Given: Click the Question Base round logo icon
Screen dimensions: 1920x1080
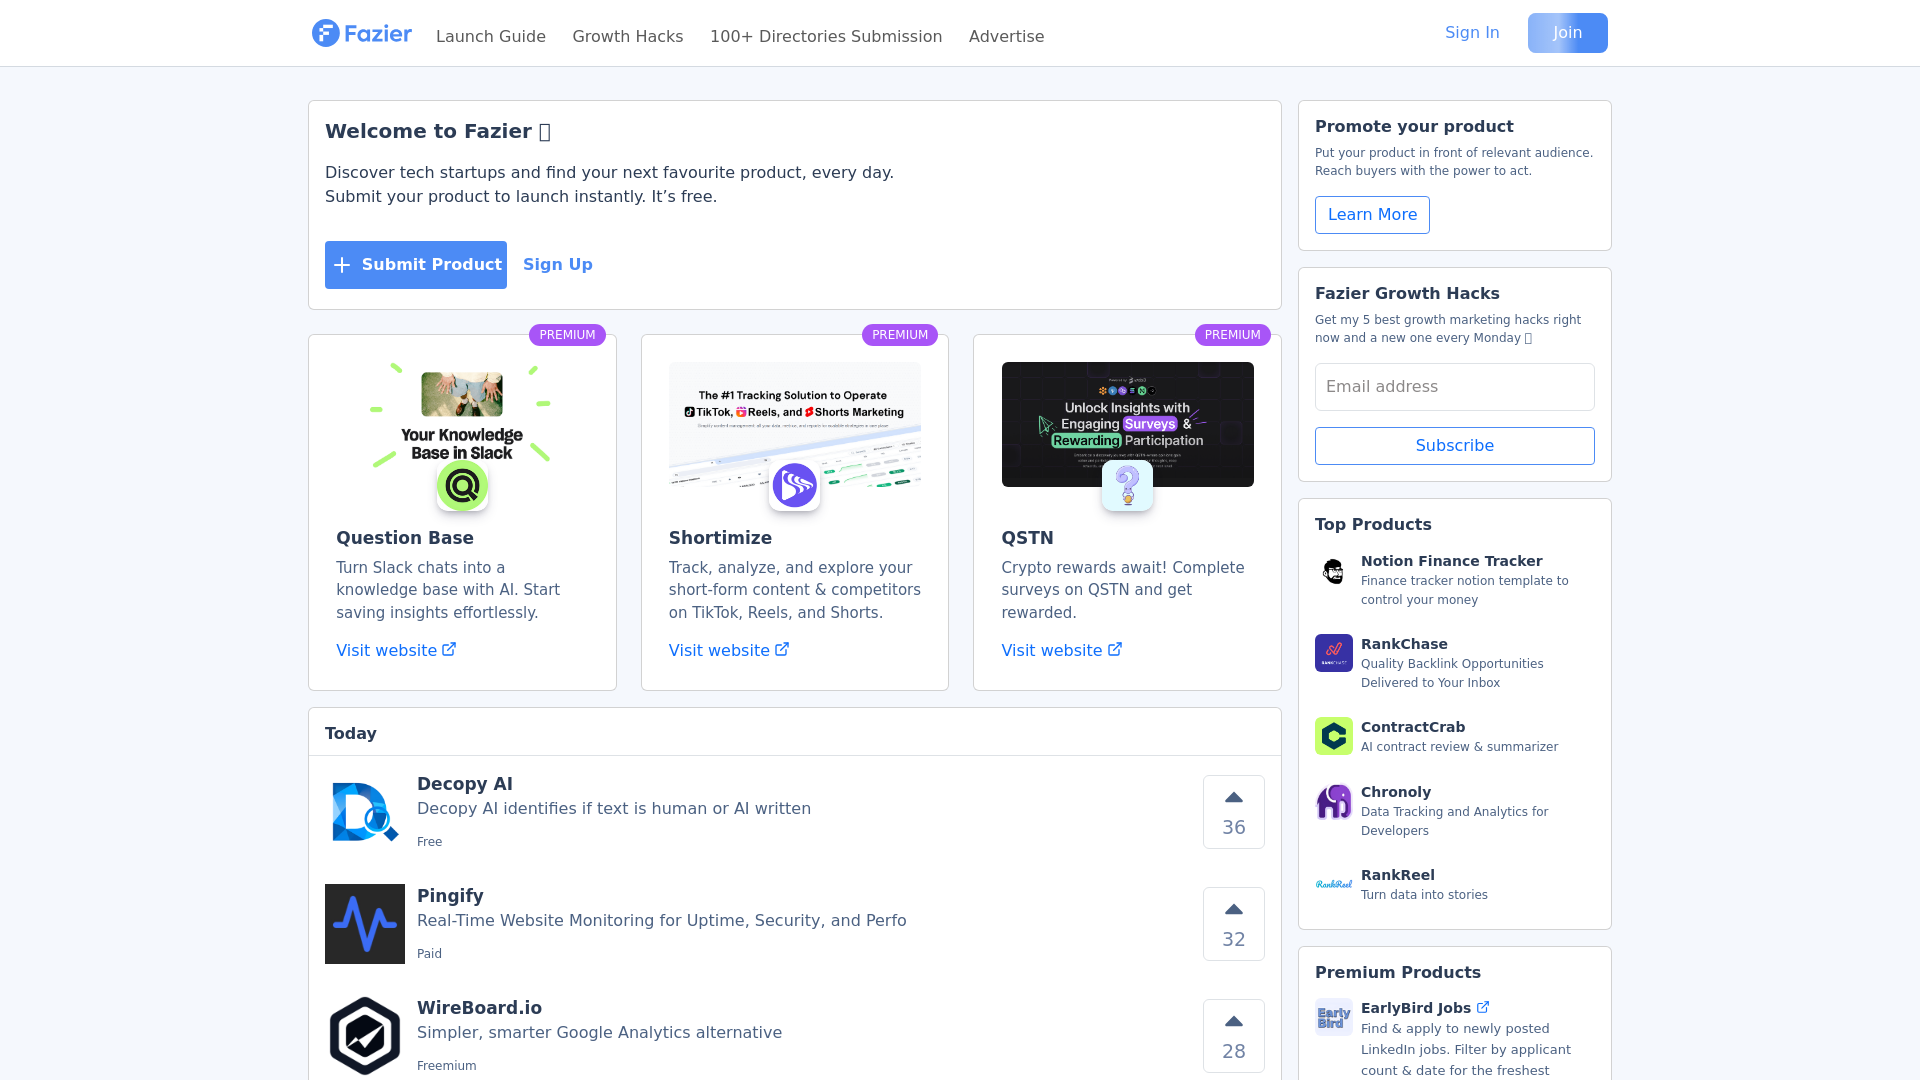Looking at the screenshot, I should tap(462, 486).
